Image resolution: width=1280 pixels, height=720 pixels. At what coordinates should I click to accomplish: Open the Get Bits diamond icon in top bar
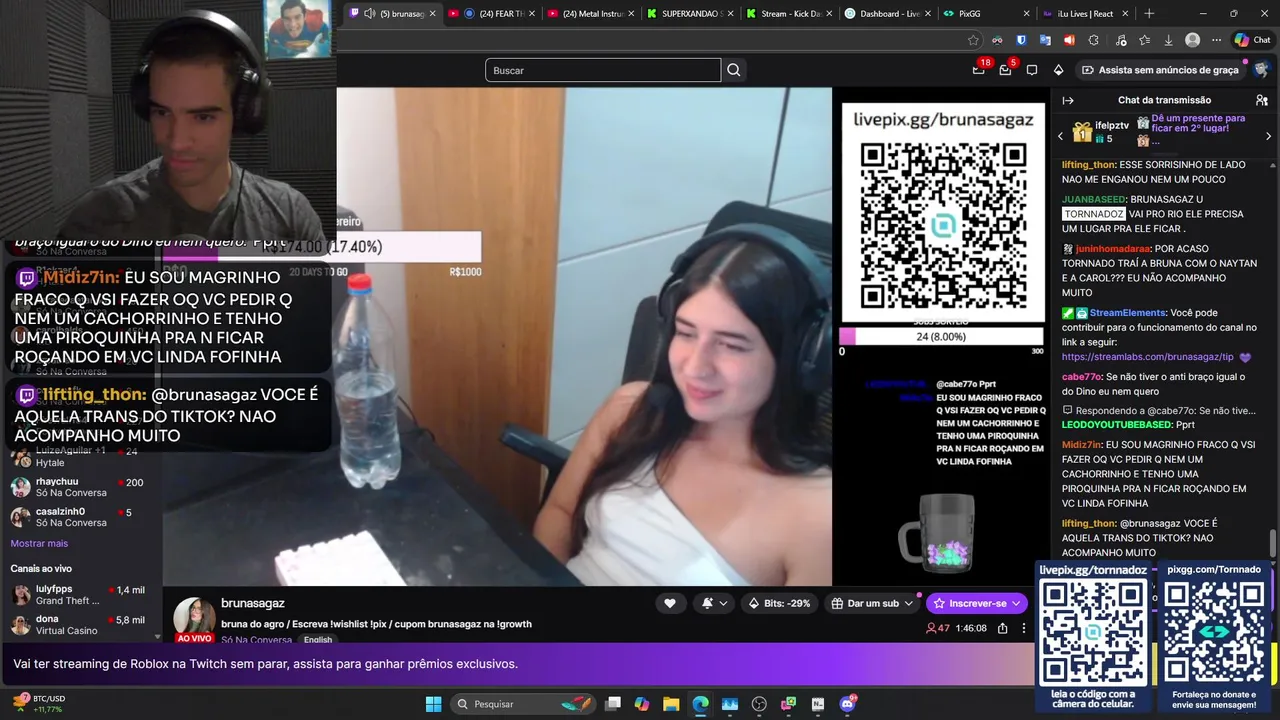pos(1058,70)
